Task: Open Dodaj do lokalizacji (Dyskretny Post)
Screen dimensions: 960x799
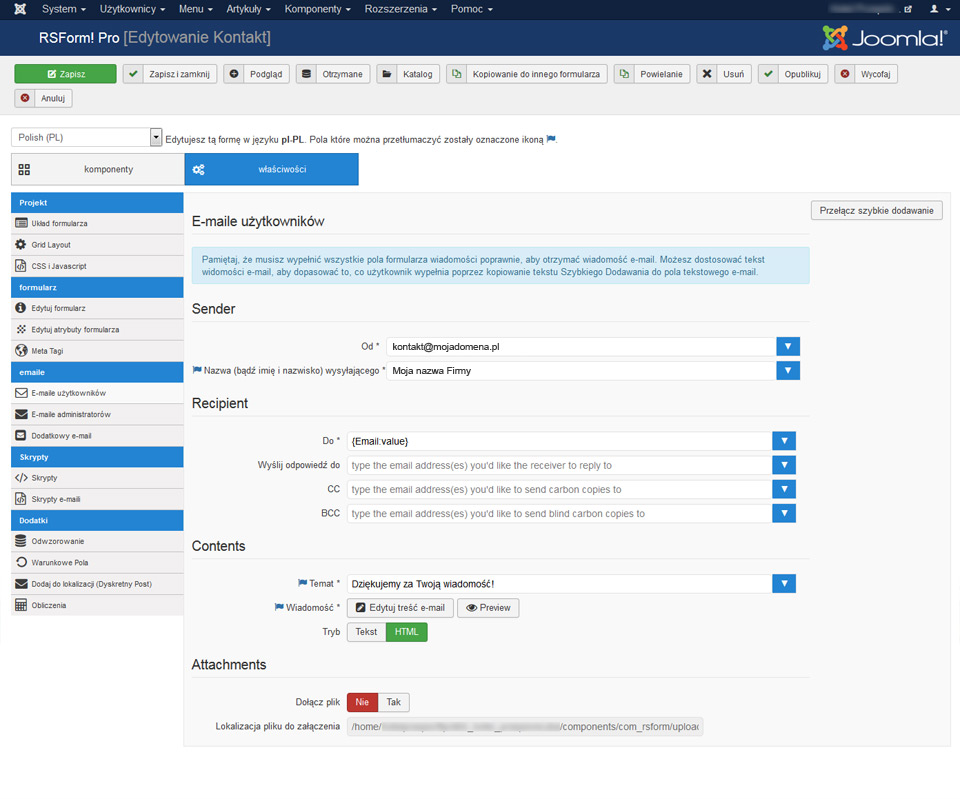Action: pos(97,583)
